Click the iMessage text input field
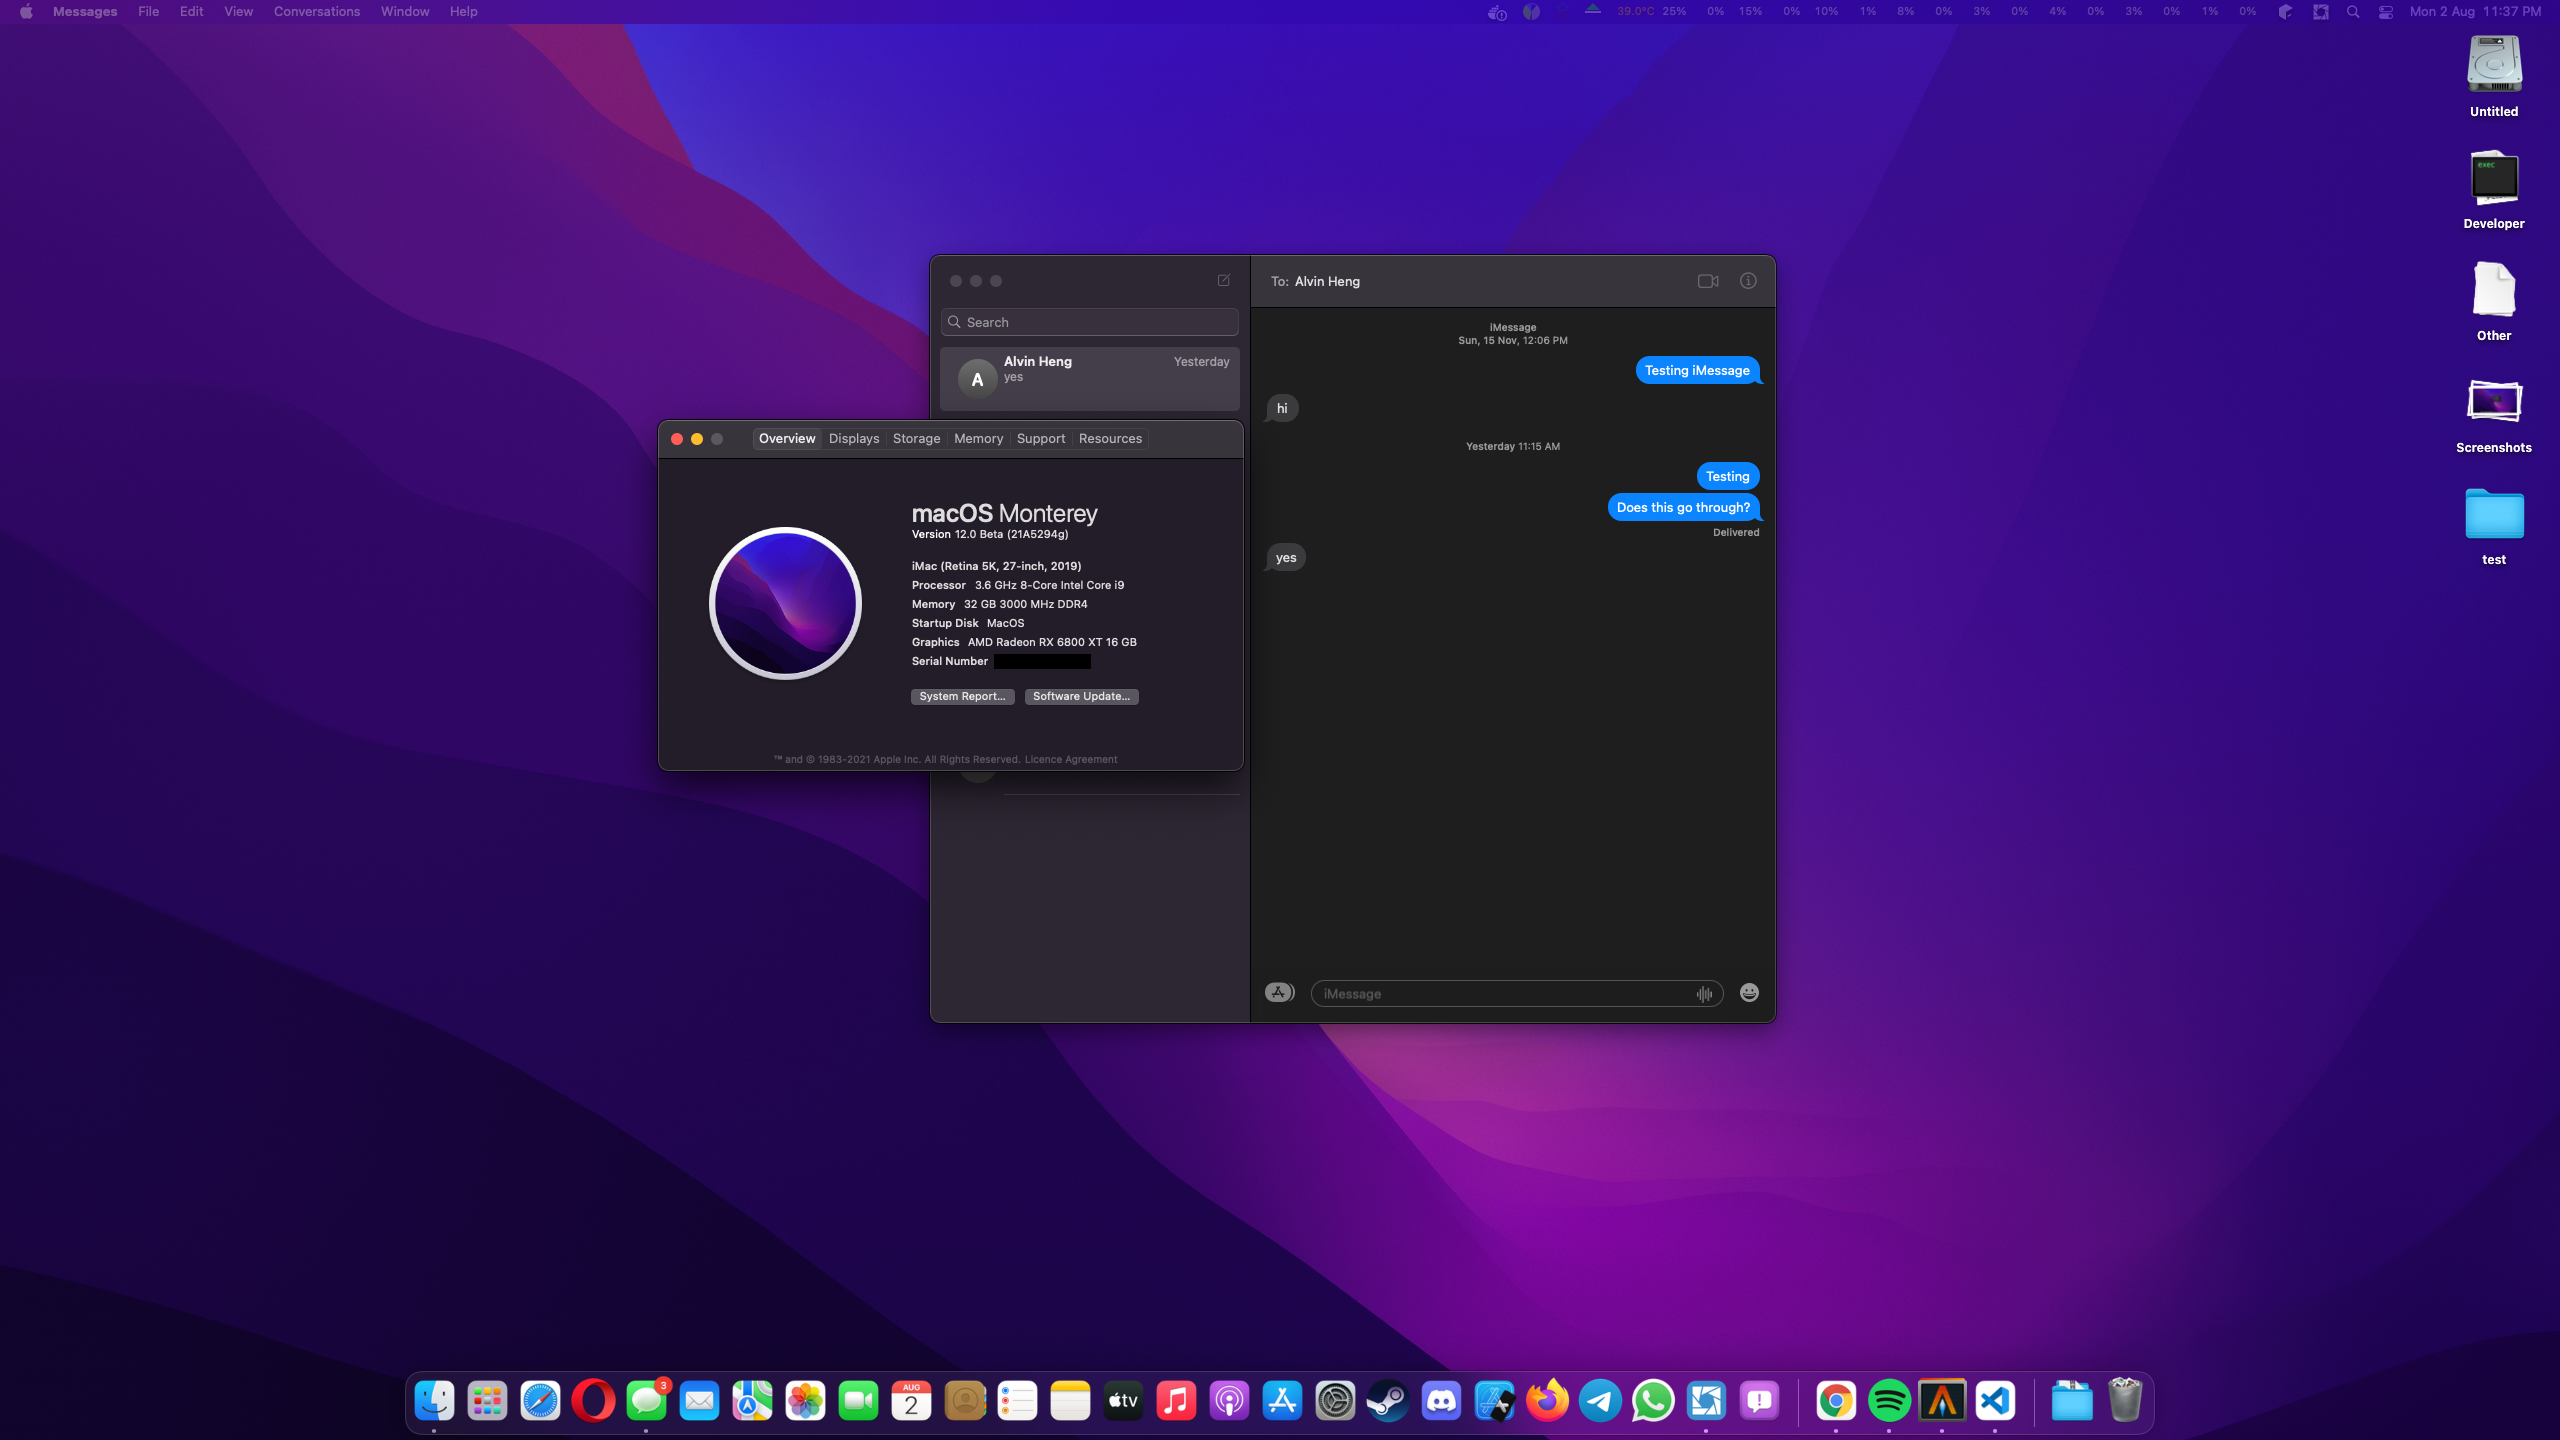The height and width of the screenshot is (1440, 2560). 1500,994
